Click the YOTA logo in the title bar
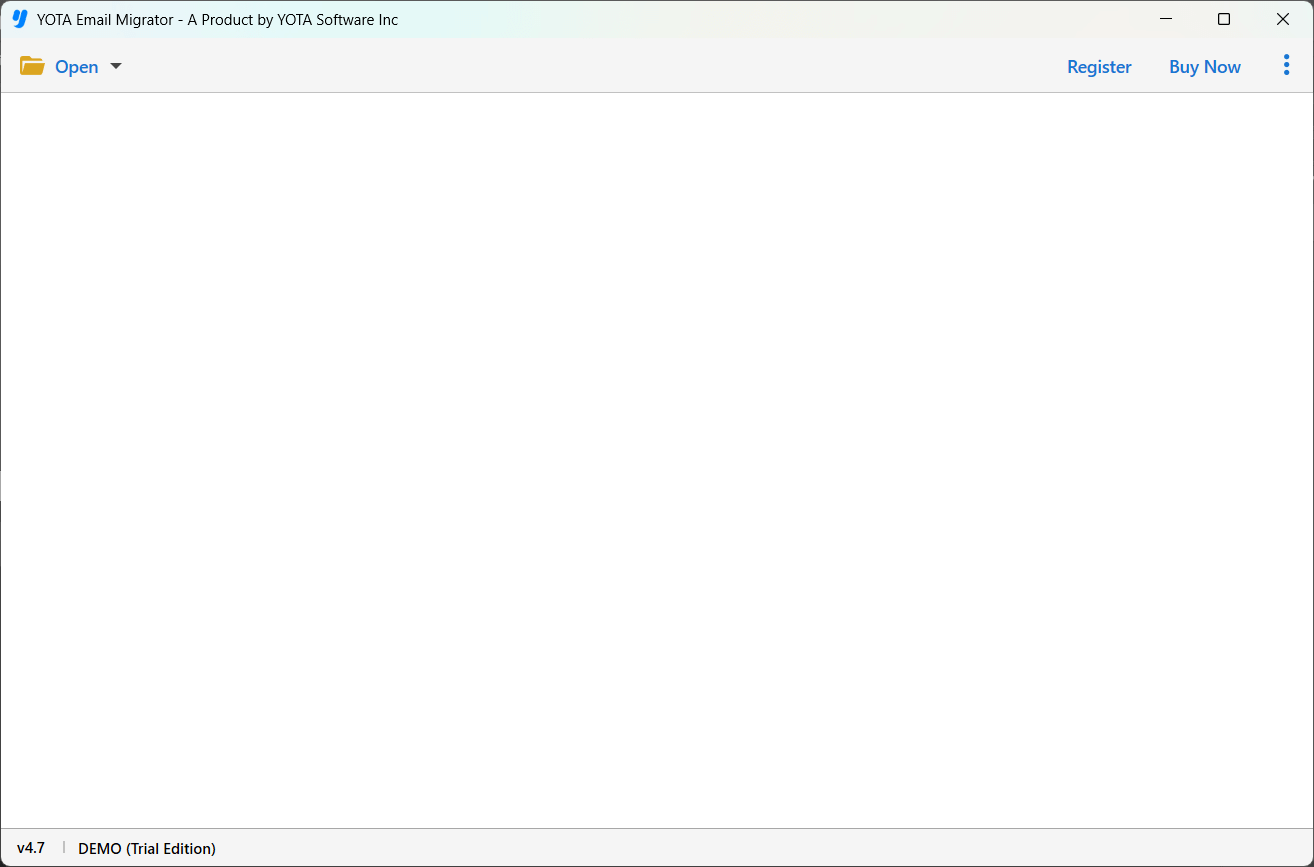This screenshot has width=1314, height=867. pyautogui.click(x=19, y=19)
